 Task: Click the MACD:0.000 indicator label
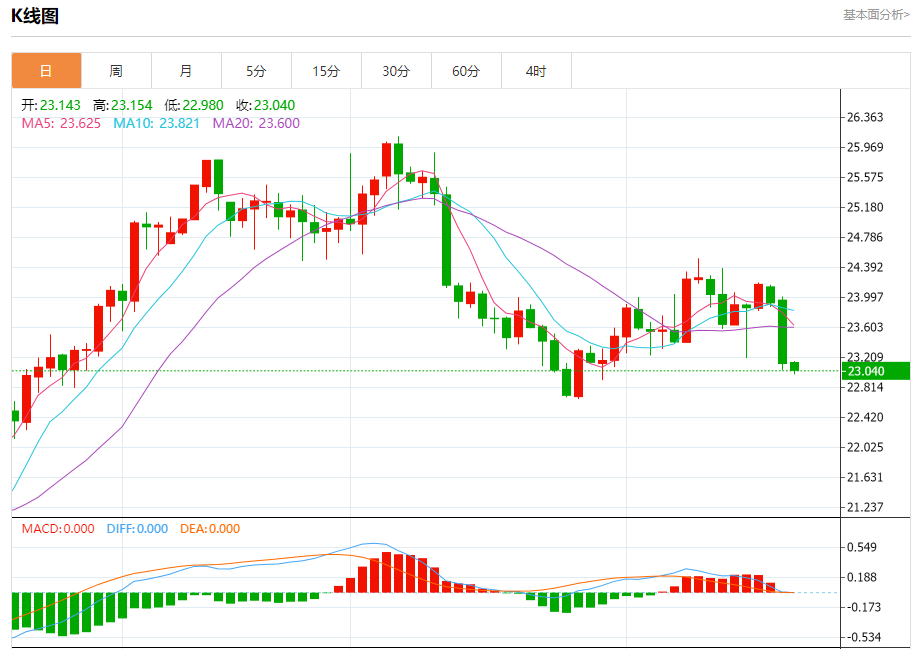click(58, 529)
